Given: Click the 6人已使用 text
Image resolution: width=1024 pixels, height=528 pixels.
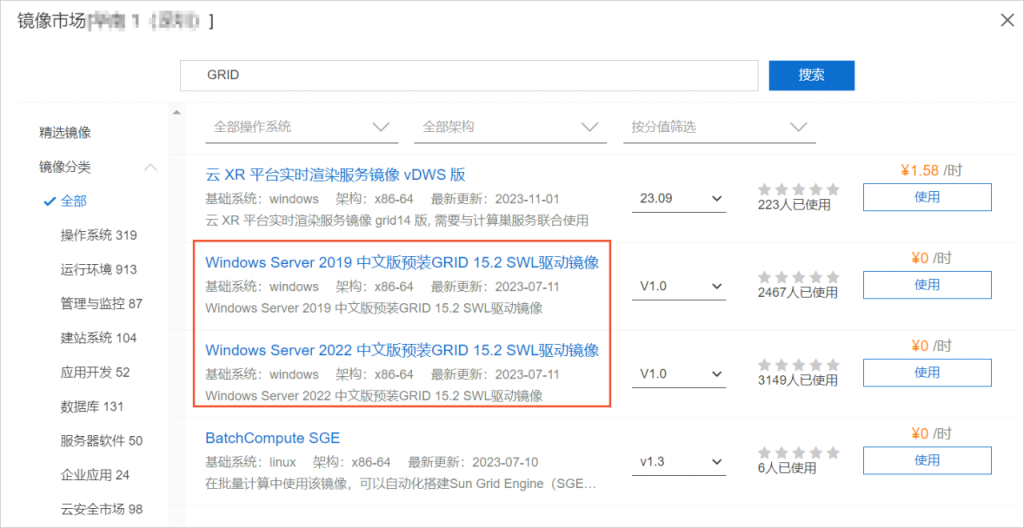Looking at the screenshot, I should [787, 468].
